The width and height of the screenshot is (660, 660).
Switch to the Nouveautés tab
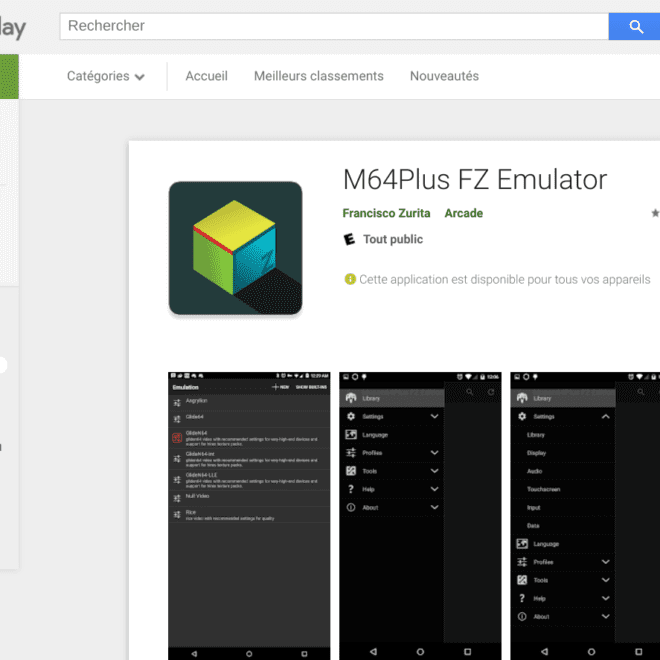click(444, 76)
